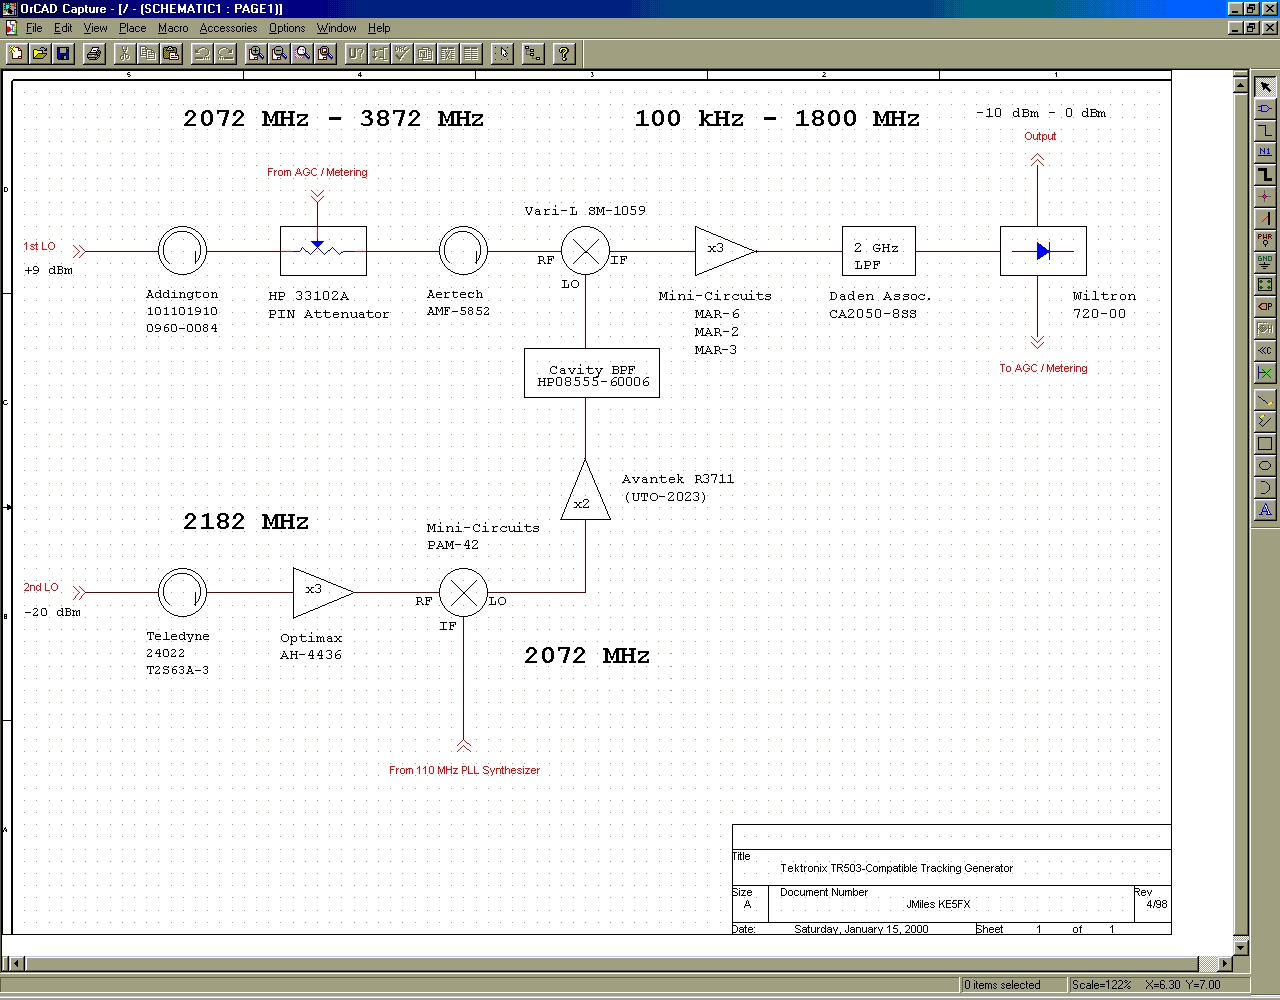Viewport: 1280px width, 1000px height.
Task: Choose the Place Rectangle drawing tool
Action: coord(1265,444)
